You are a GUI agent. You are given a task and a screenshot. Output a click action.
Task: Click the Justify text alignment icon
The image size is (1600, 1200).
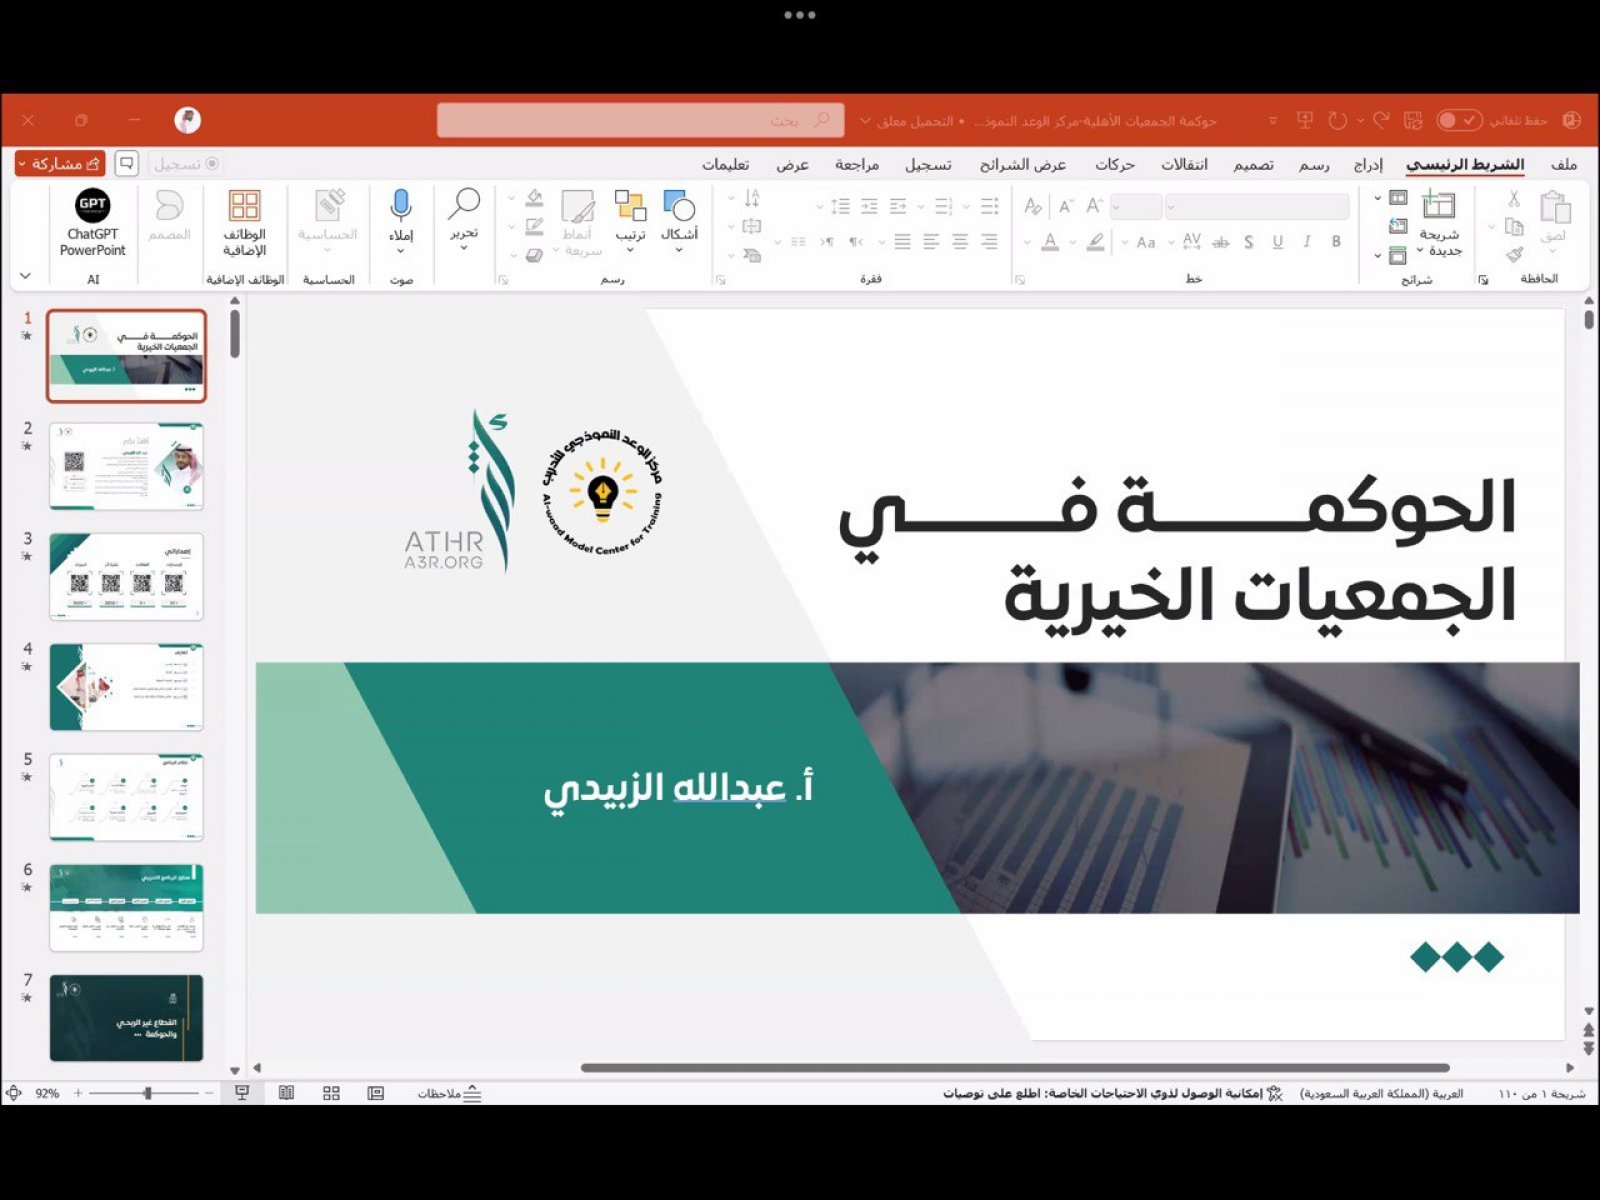tap(903, 242)
